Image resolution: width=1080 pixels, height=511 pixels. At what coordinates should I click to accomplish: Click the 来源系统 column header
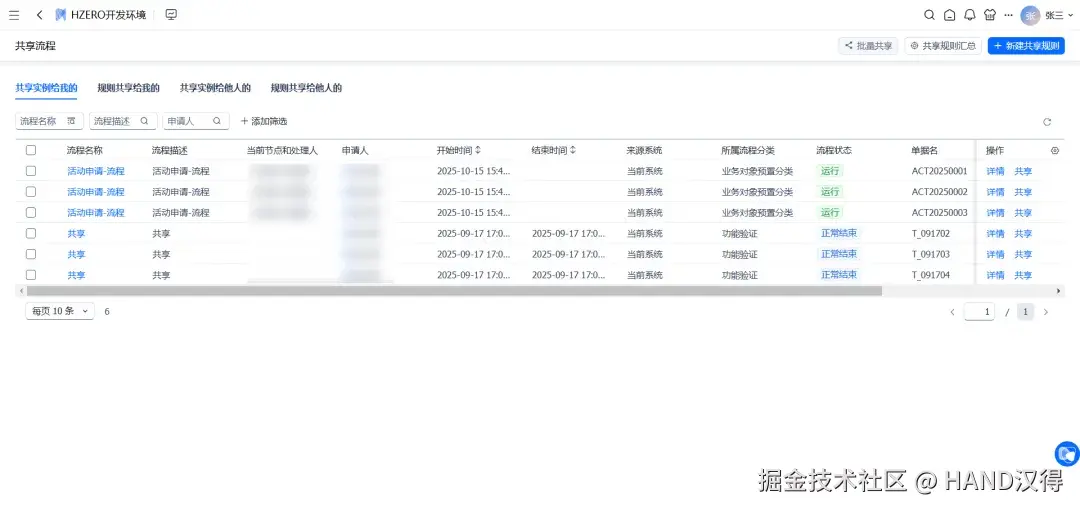[x=644, y=150]
